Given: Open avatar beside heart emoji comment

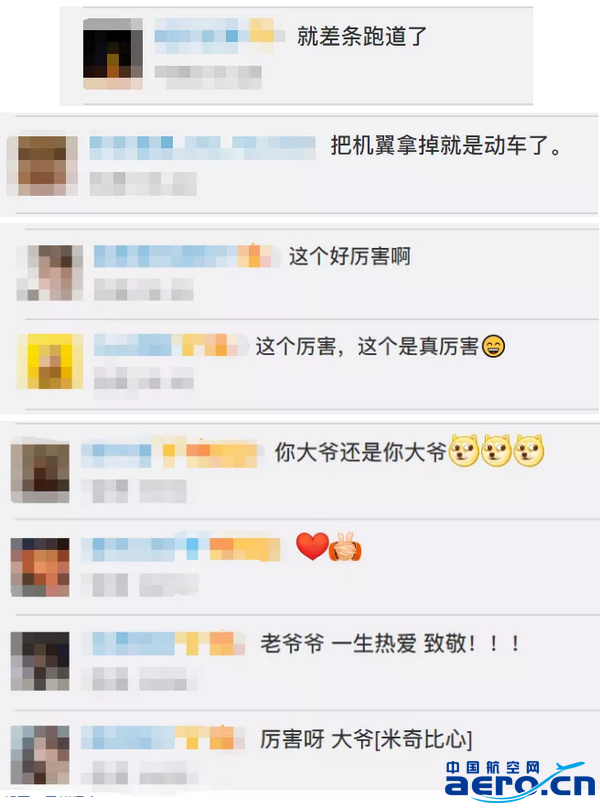Looking at the screenshot, I should (40, 567).
